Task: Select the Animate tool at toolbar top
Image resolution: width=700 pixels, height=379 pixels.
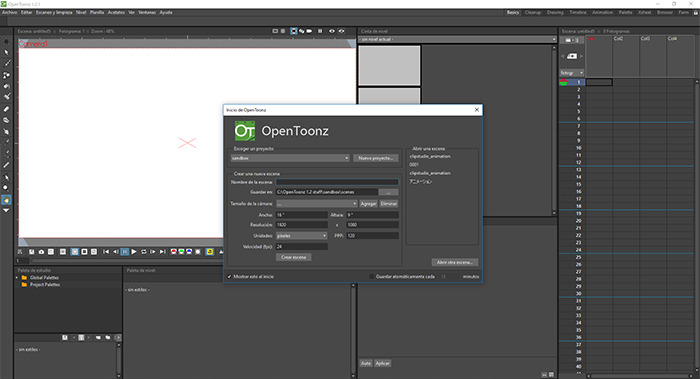Action: click(6, 41)
